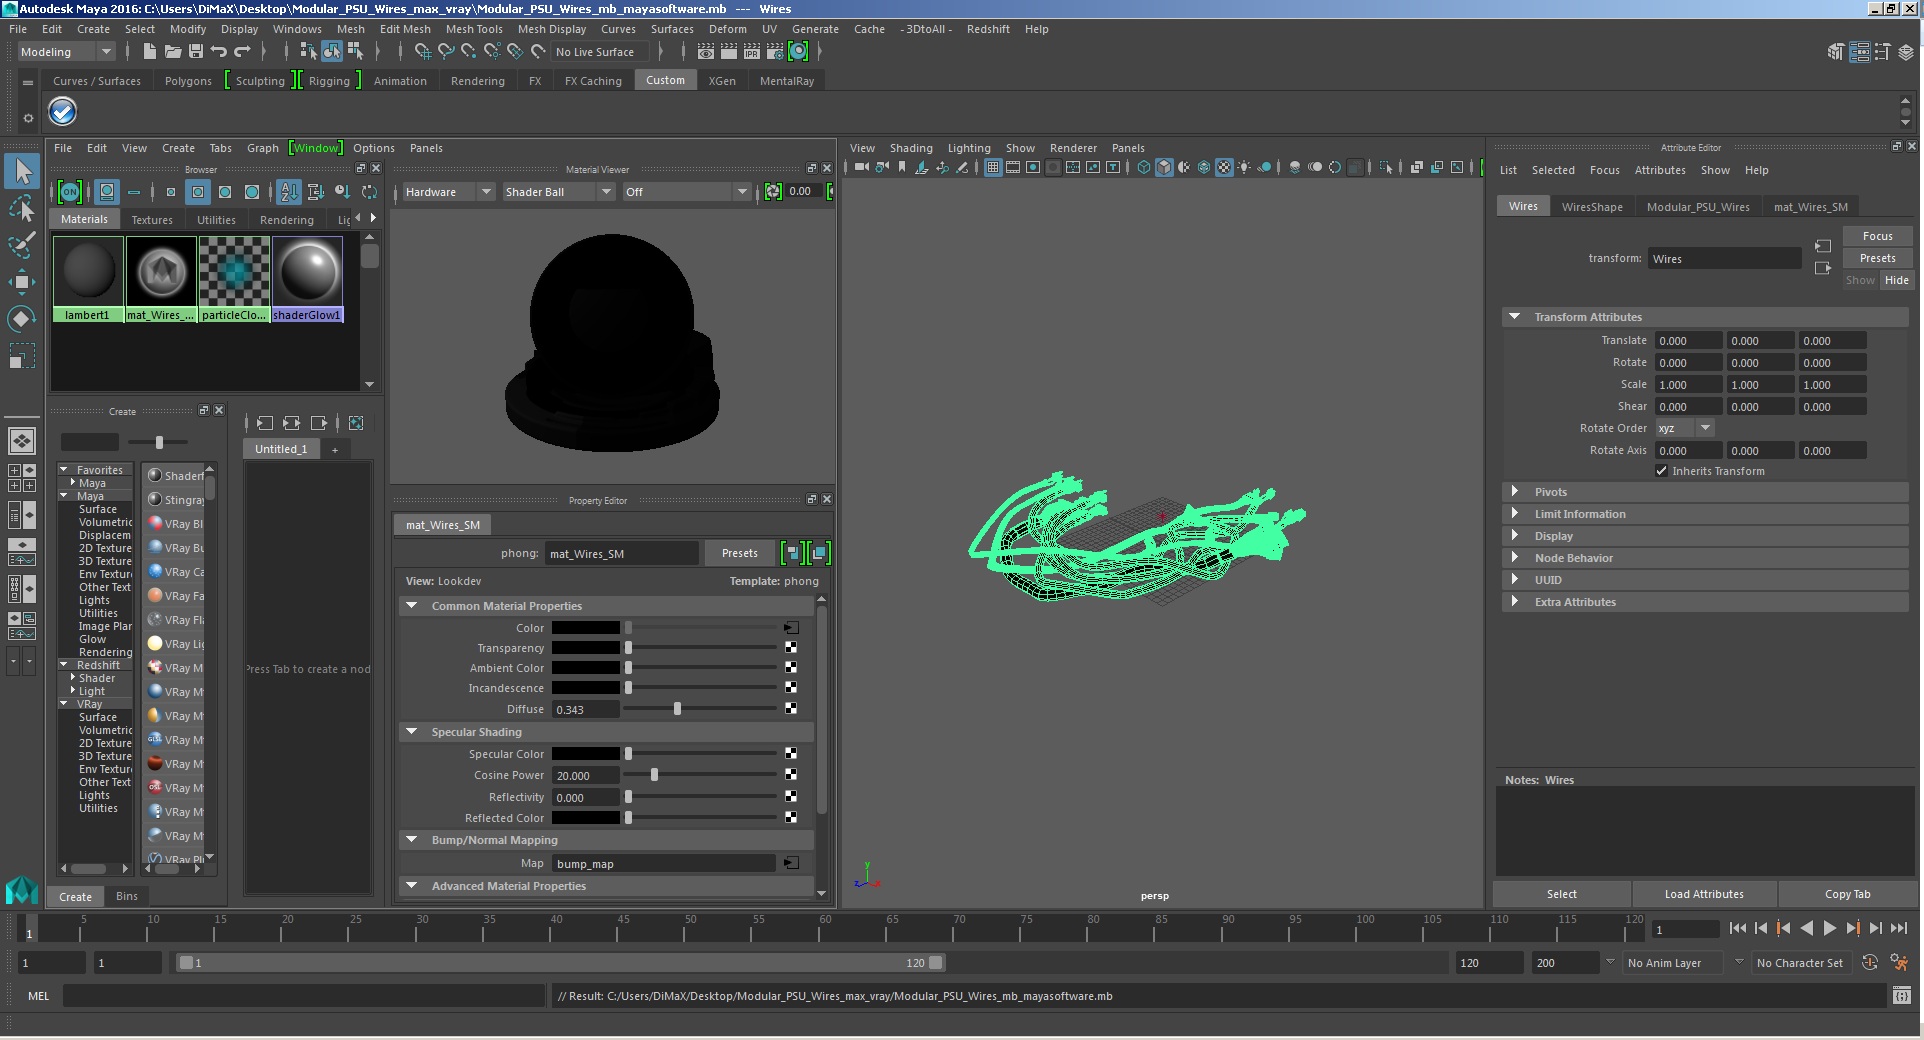Click the Color map checker button
The height and width of the screenshot is (1040, 1924).
pyautogui.click(x=791, y=628)
